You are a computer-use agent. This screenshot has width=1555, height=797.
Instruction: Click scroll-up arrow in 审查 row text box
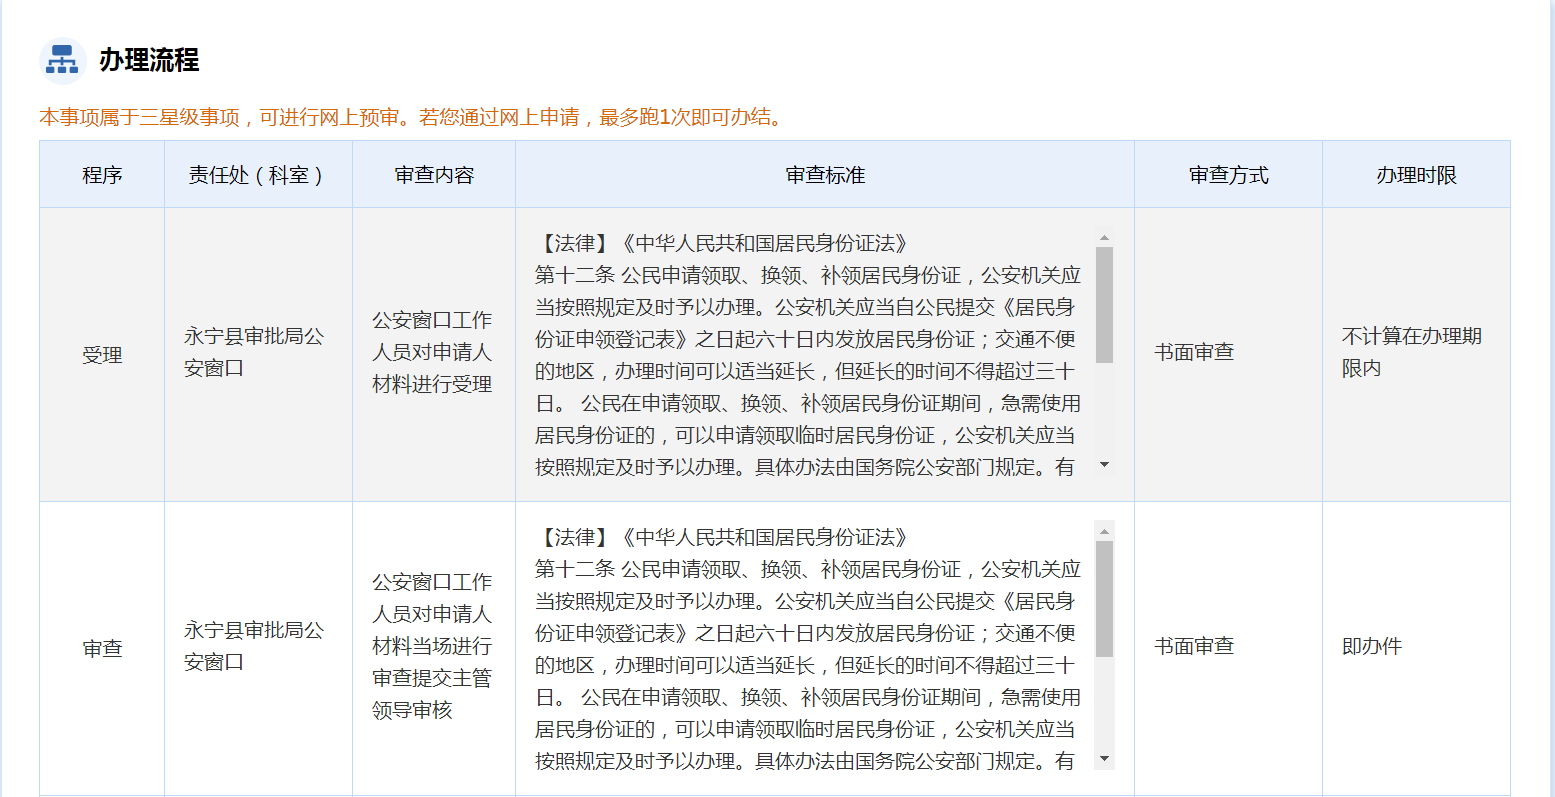click(1104, 532)
